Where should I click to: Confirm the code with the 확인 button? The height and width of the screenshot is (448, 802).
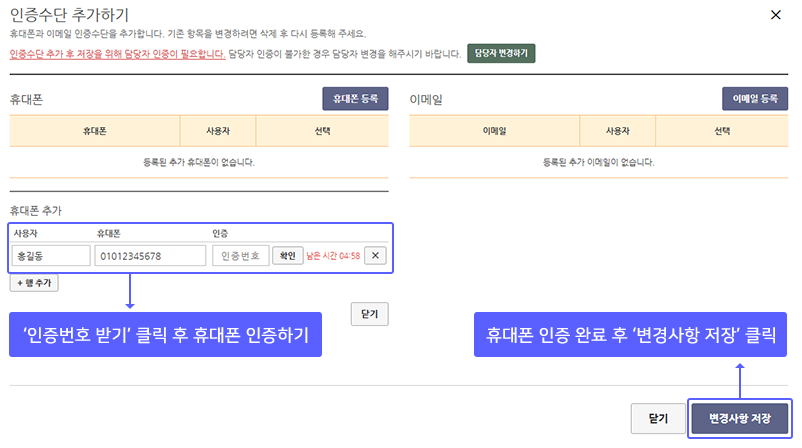(287, 255)
